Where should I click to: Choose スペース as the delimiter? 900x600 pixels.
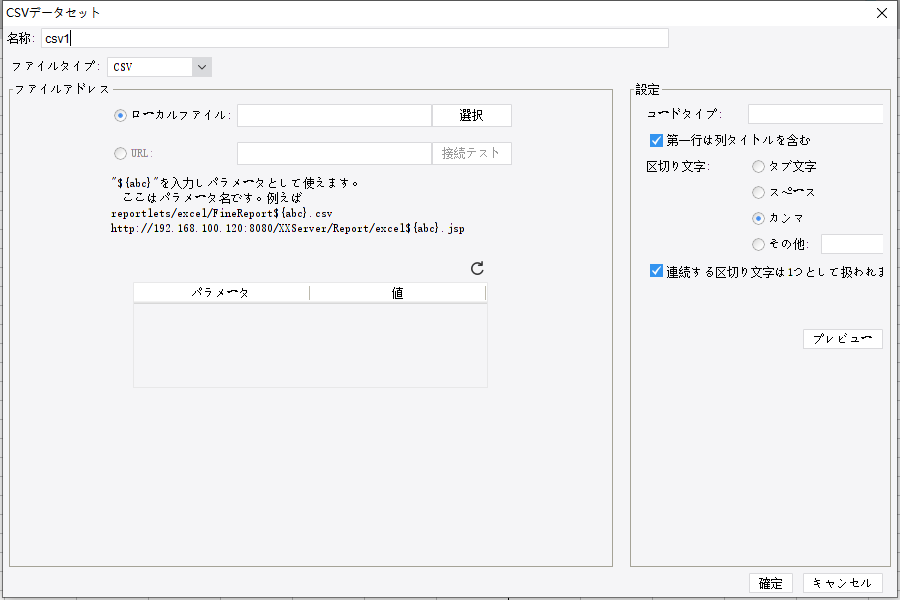(x=758, y=192)
